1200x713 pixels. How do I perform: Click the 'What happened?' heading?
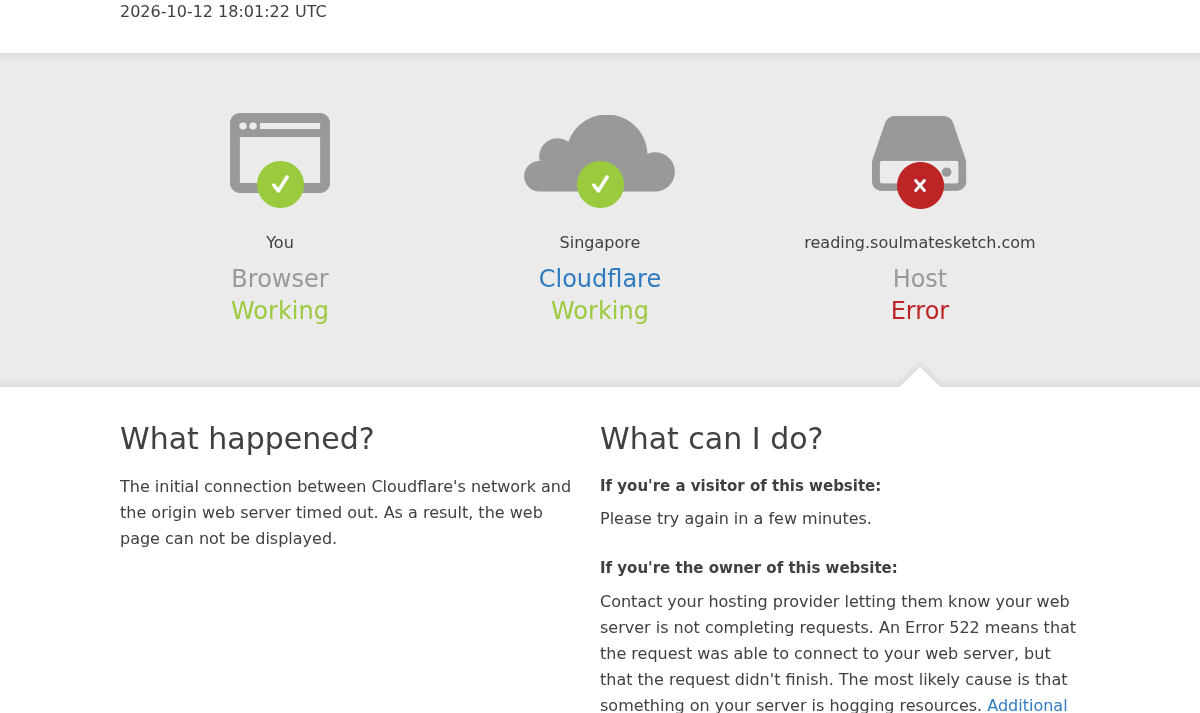(x=247, y=439)
